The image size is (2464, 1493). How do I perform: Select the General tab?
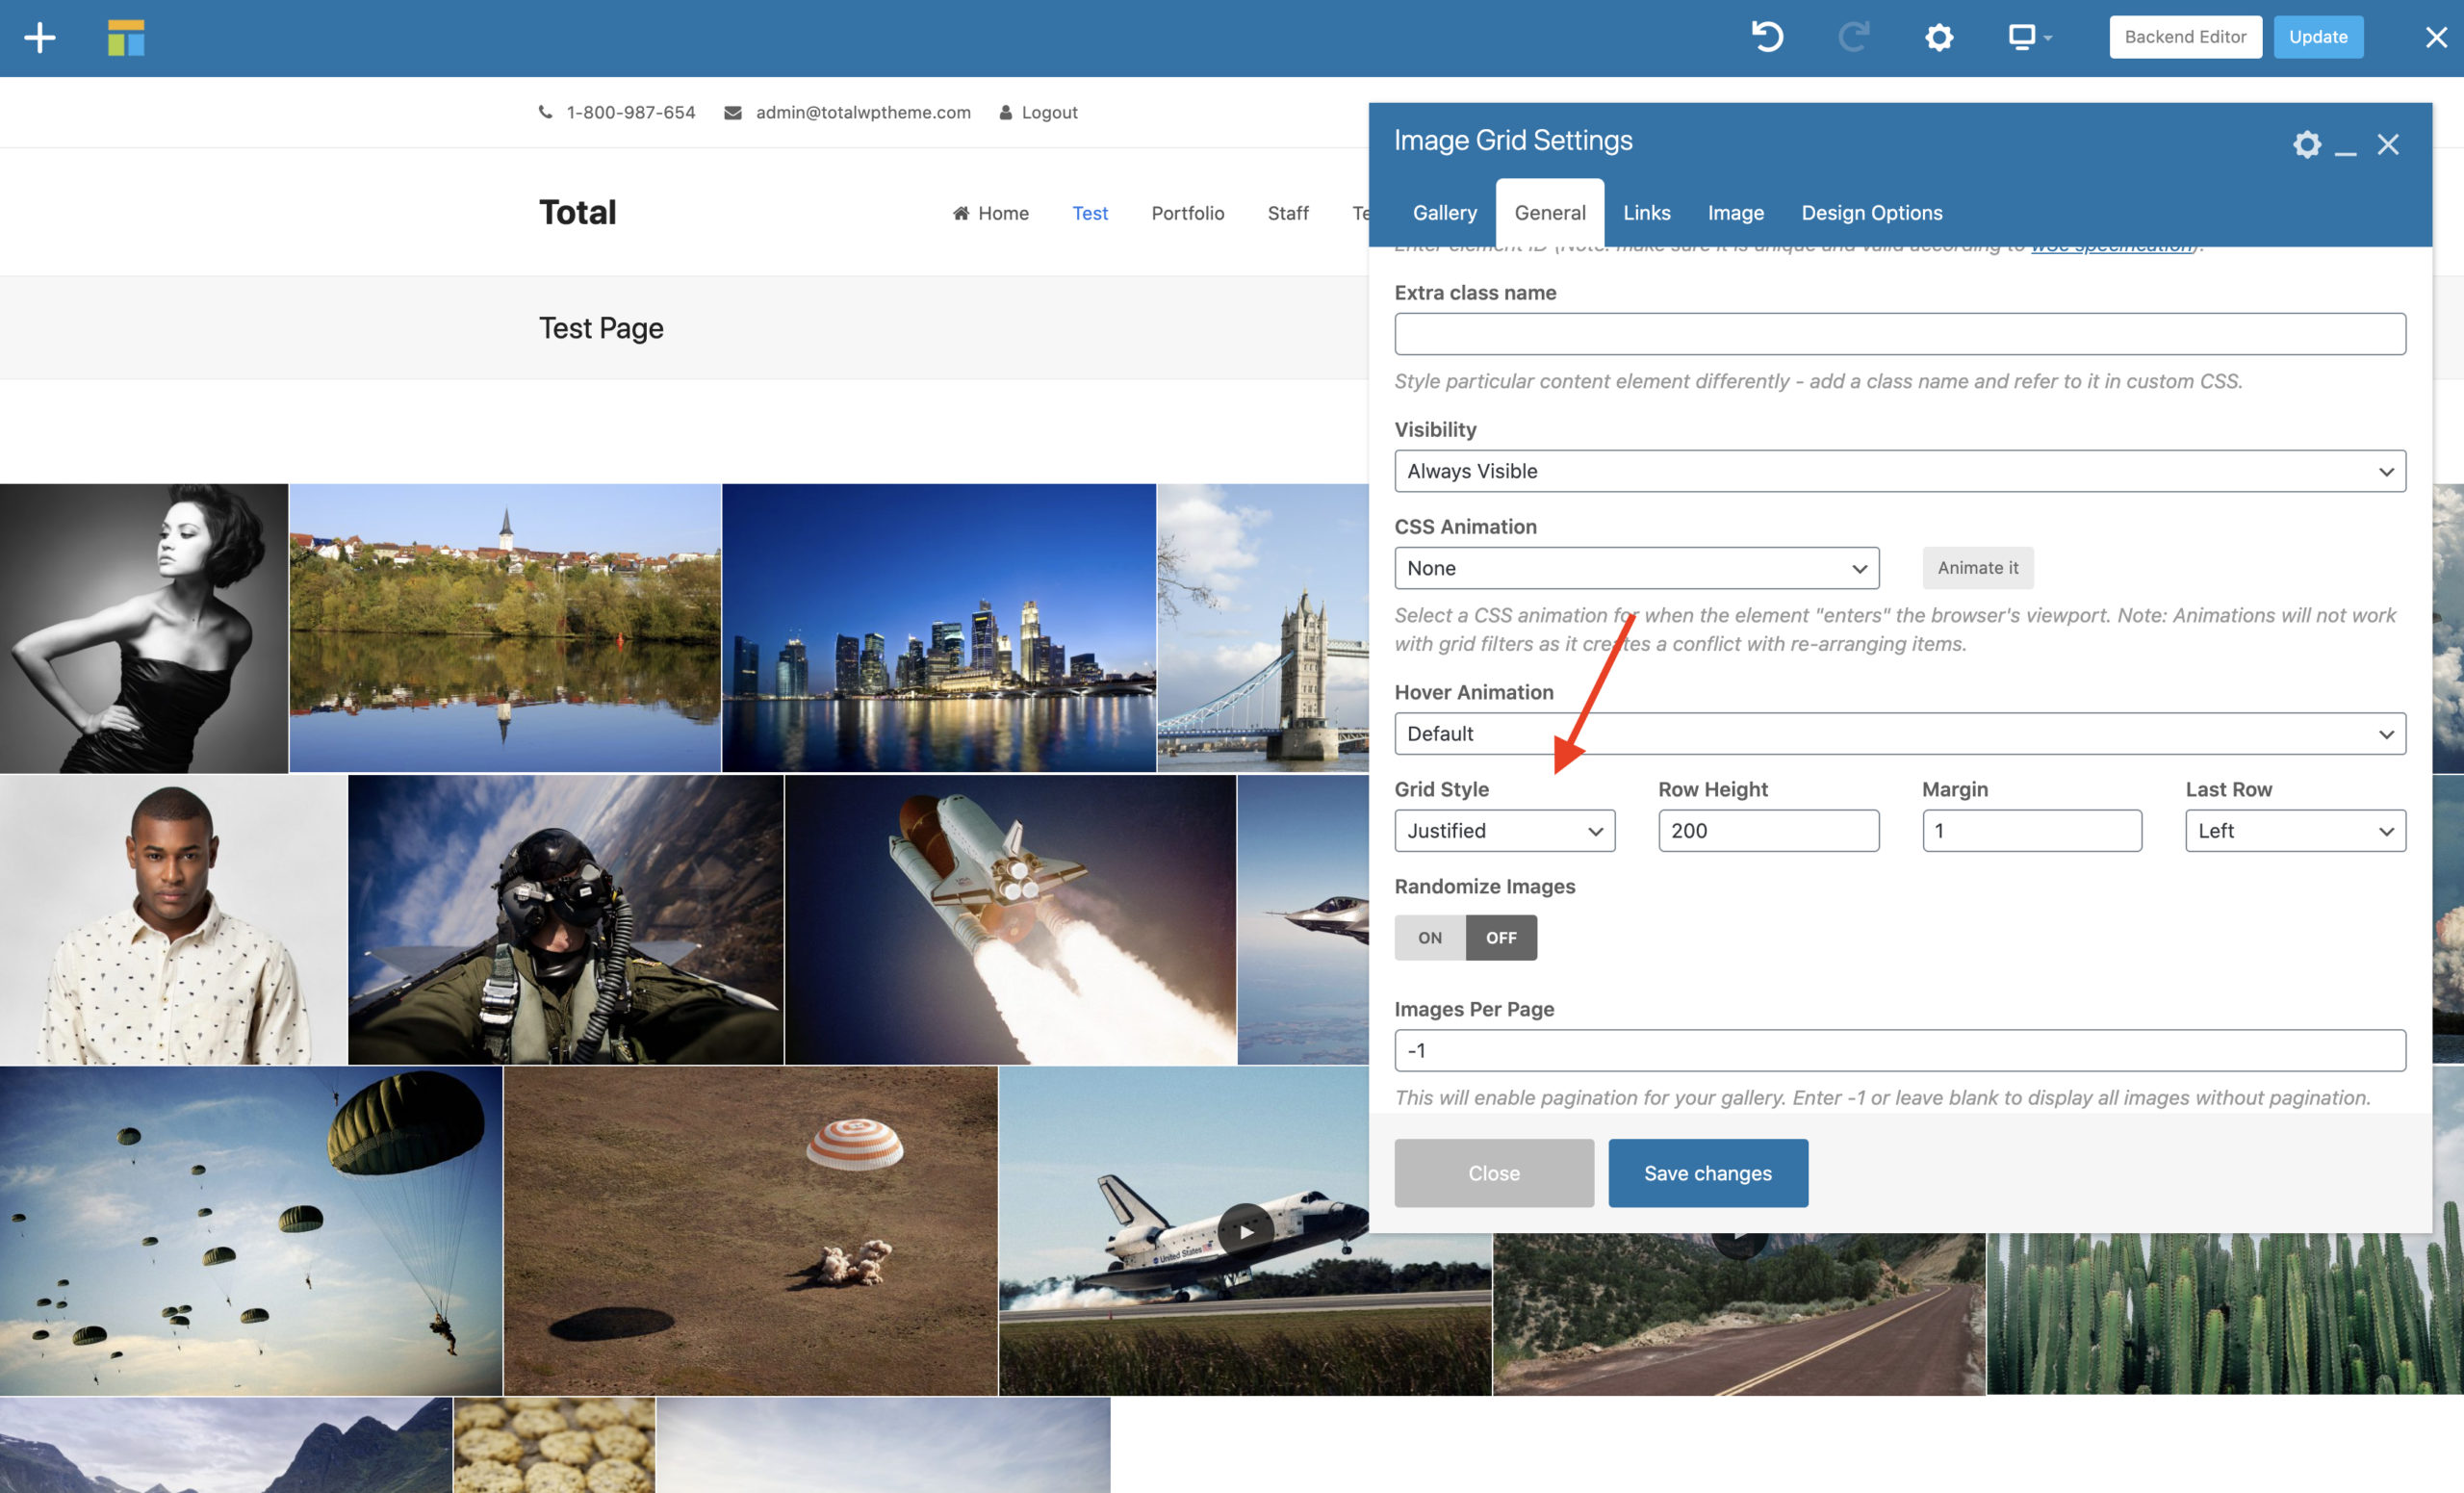pyautogui.click(x=1549, y=213)
